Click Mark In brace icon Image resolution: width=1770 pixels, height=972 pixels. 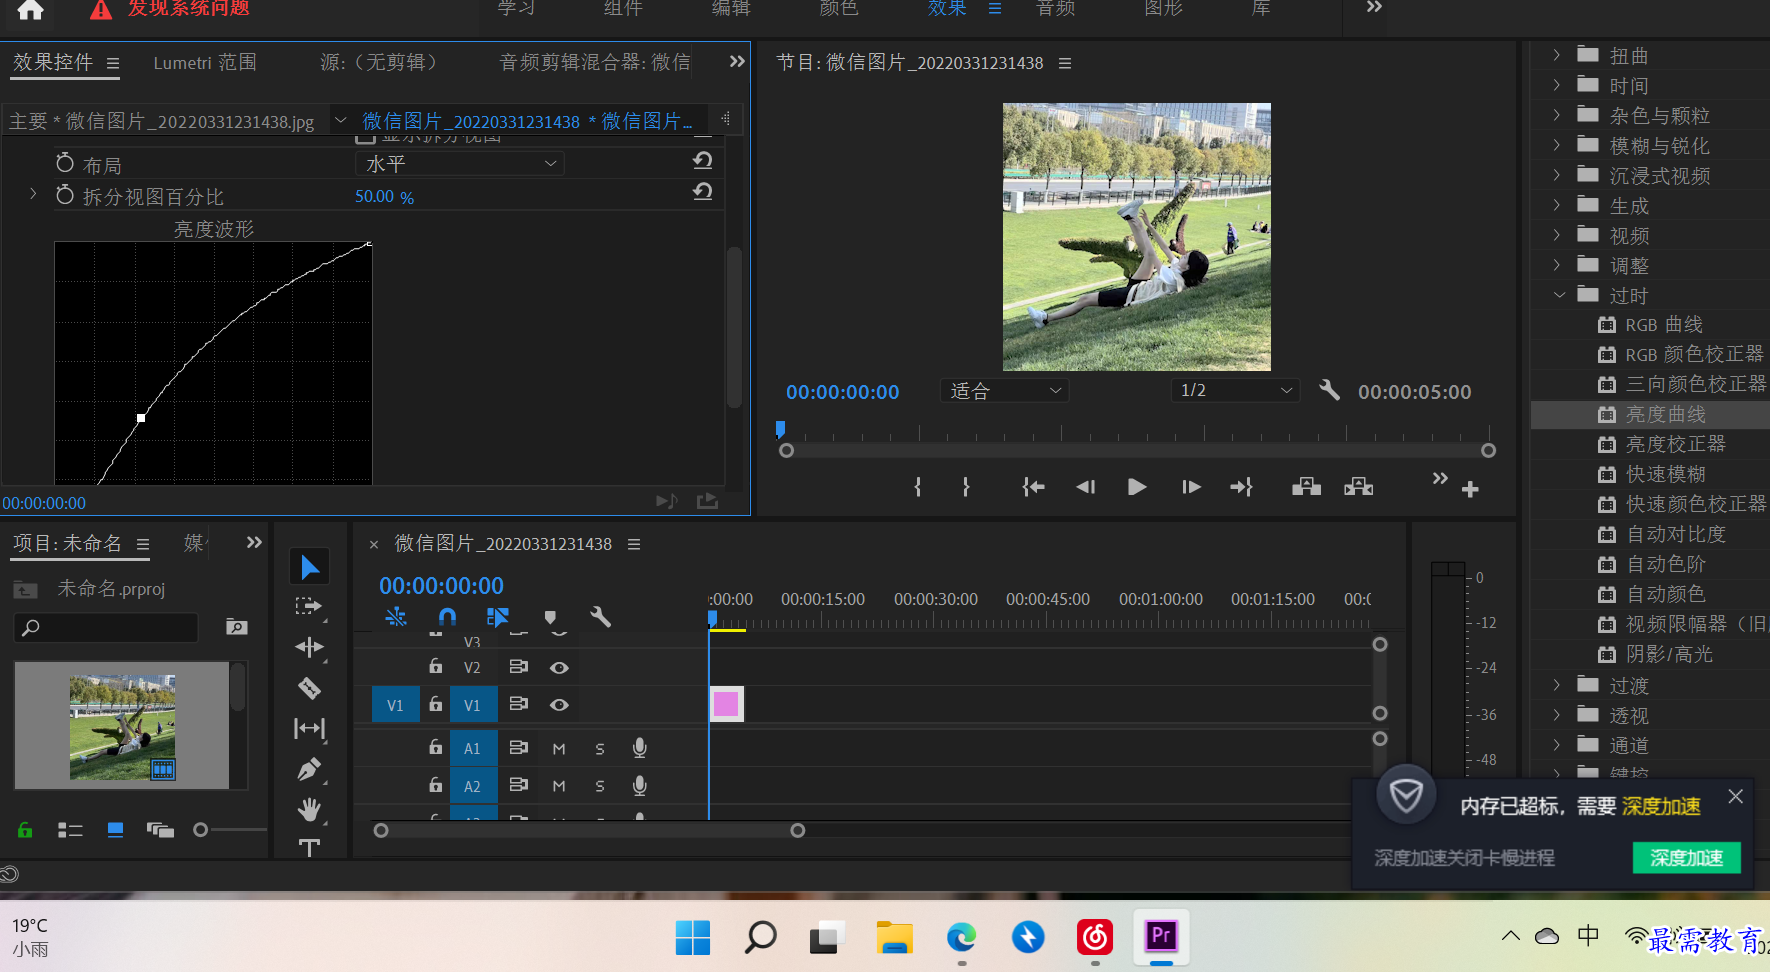918,487
